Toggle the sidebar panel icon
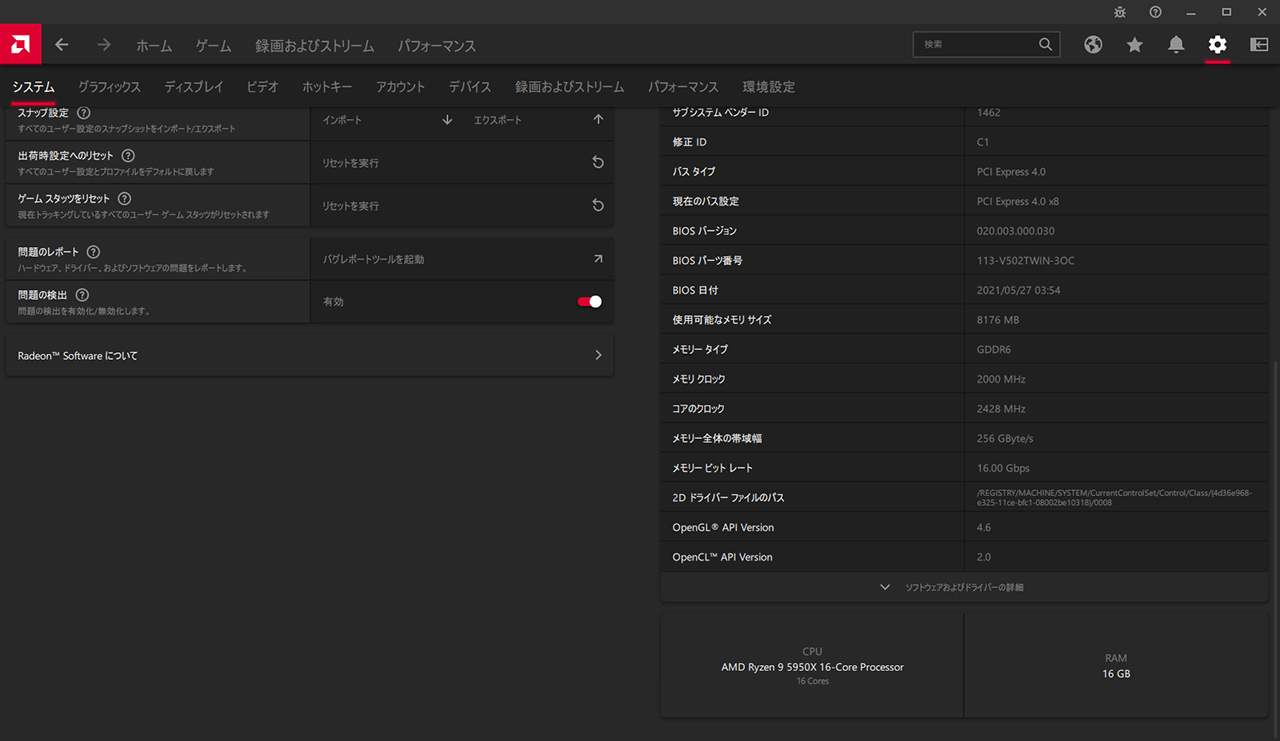 pyautogui.click(x=1259, y=45)
